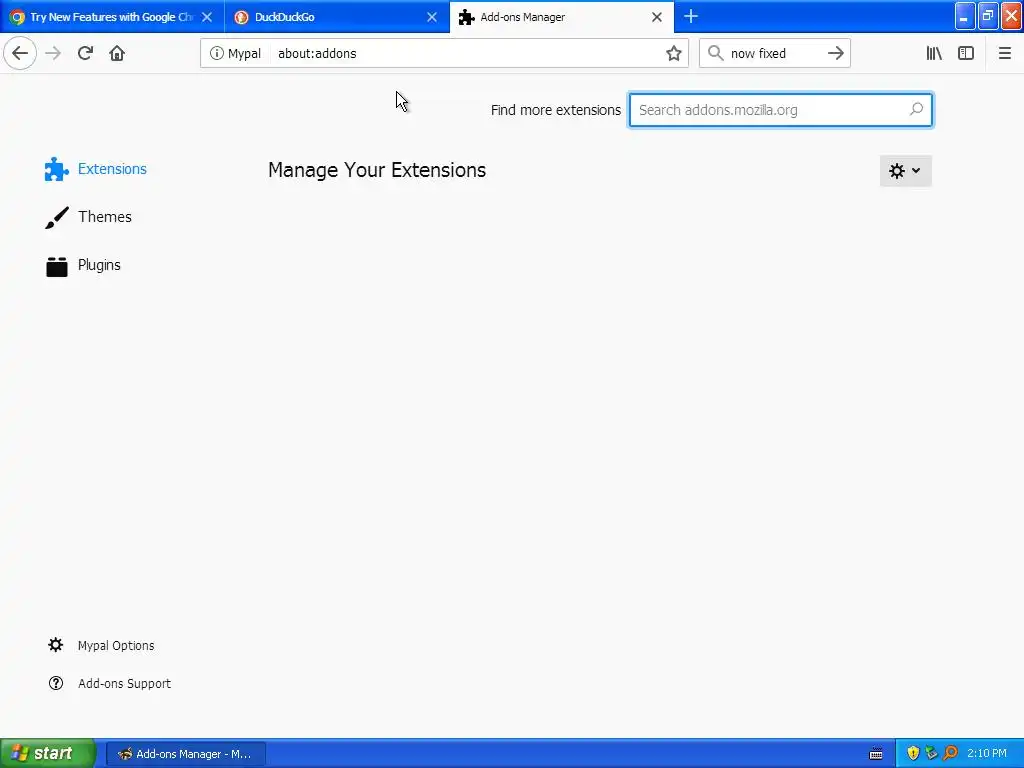
Task: Toggle the sidebar panel icon
Action: (x=966, y=54)
